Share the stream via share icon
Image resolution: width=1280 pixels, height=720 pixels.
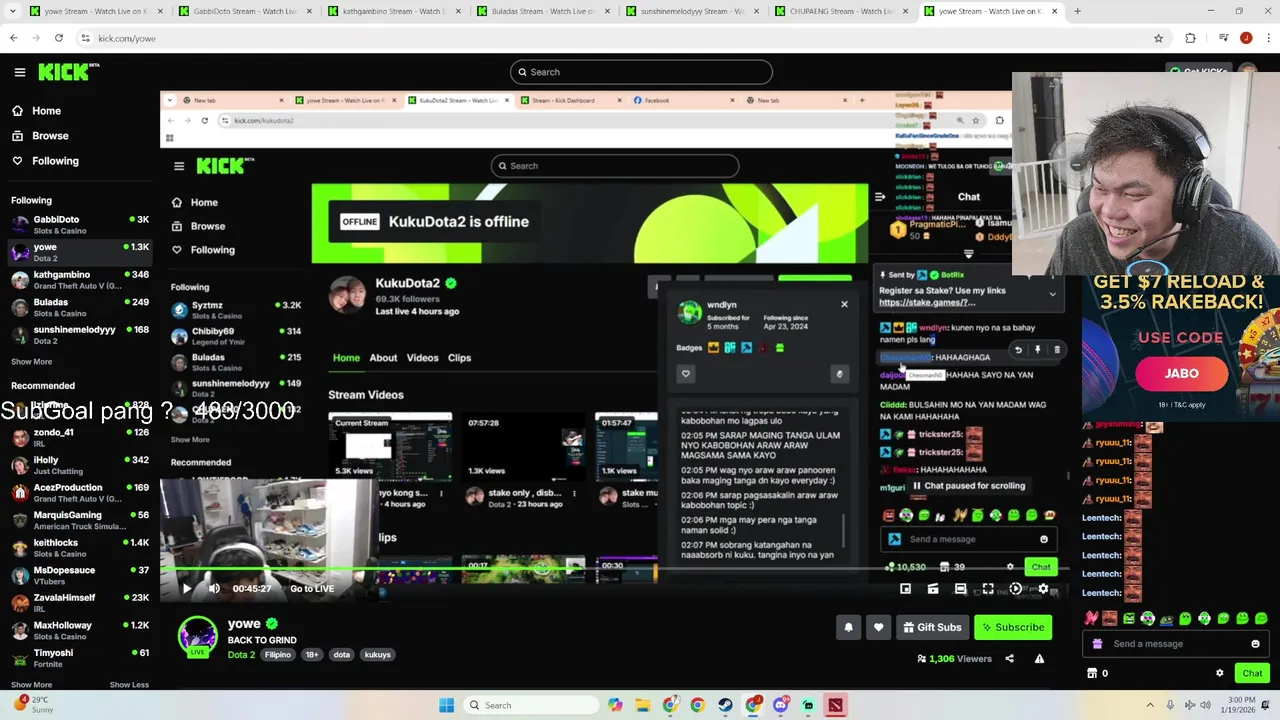tap(1009, 659)
